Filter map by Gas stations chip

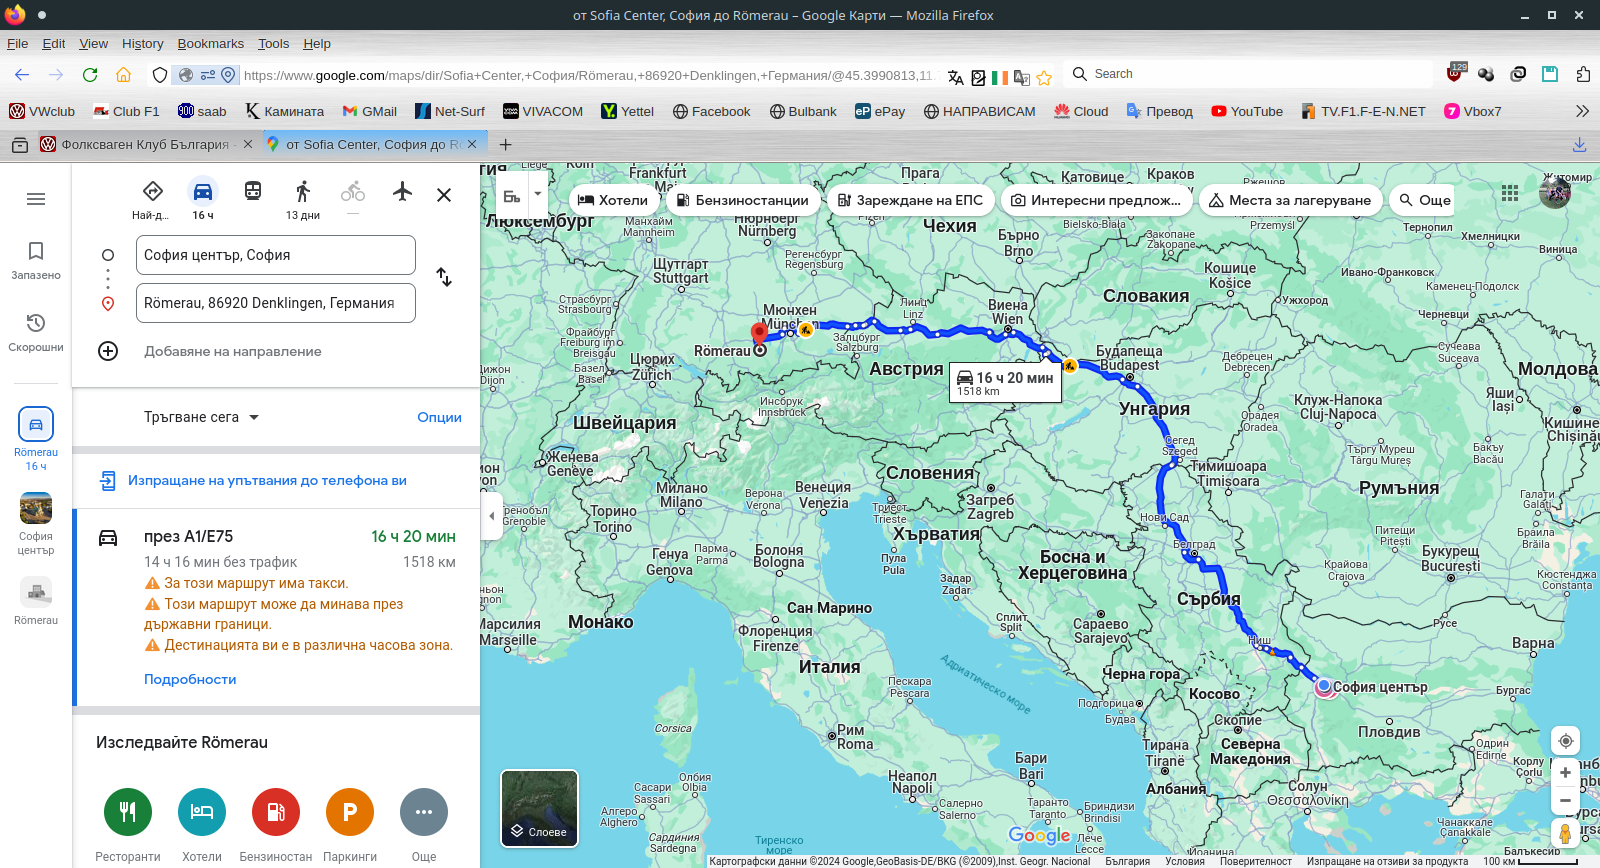(743, 200)
